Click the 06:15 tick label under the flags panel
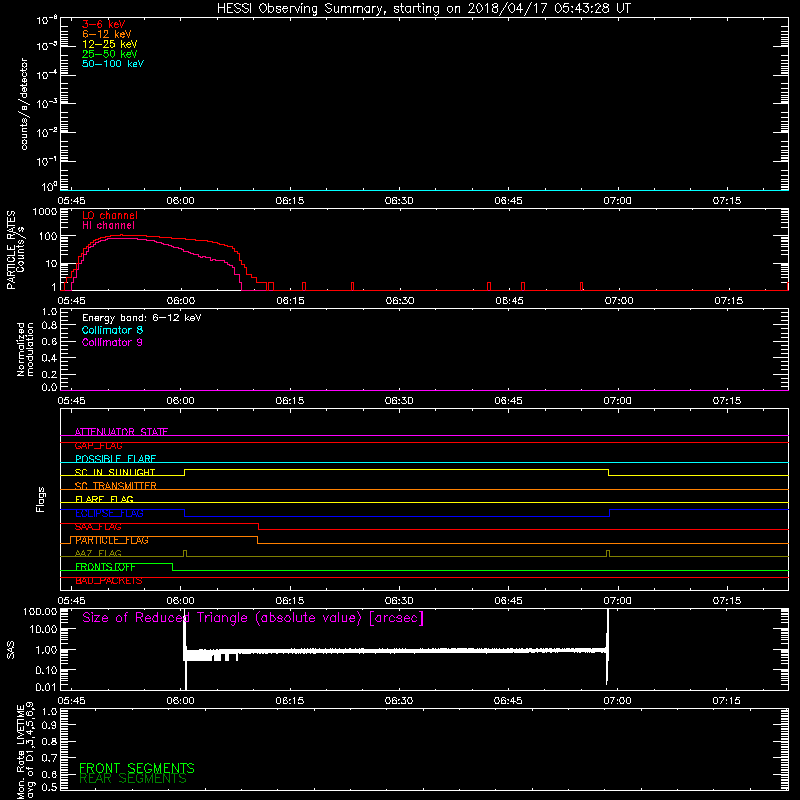Image resolution: width=800 pixels, height=800 pixels. (290, 601)
